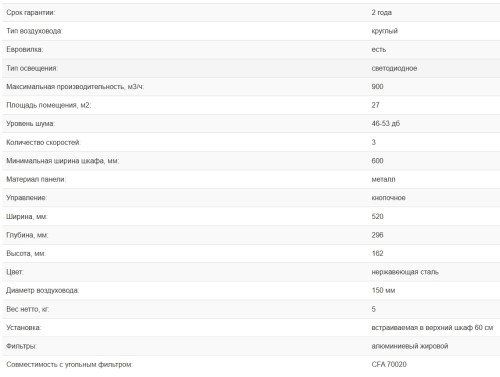500x377 pixels.
Task: Click the 'Срок гарантии' row label
Action: coord(31,13)
